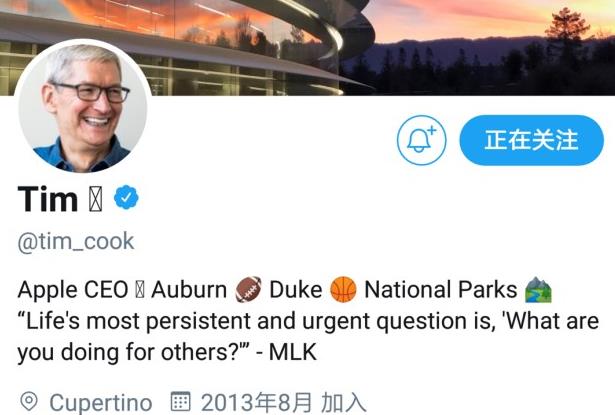Click the unrendered glyph box after Tim
This screenshot has width=615, height=415.
point(96,199)
